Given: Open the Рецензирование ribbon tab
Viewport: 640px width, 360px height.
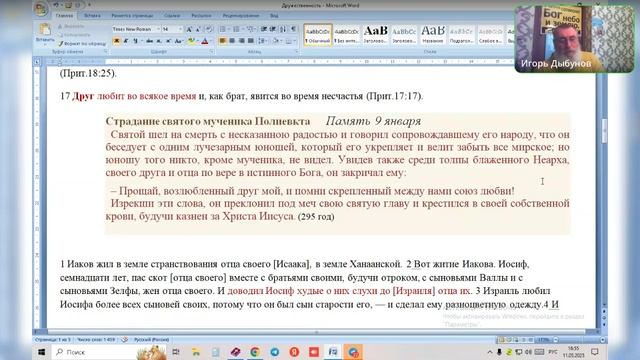Looking at the screenshot, I should [x=241, y=16].
